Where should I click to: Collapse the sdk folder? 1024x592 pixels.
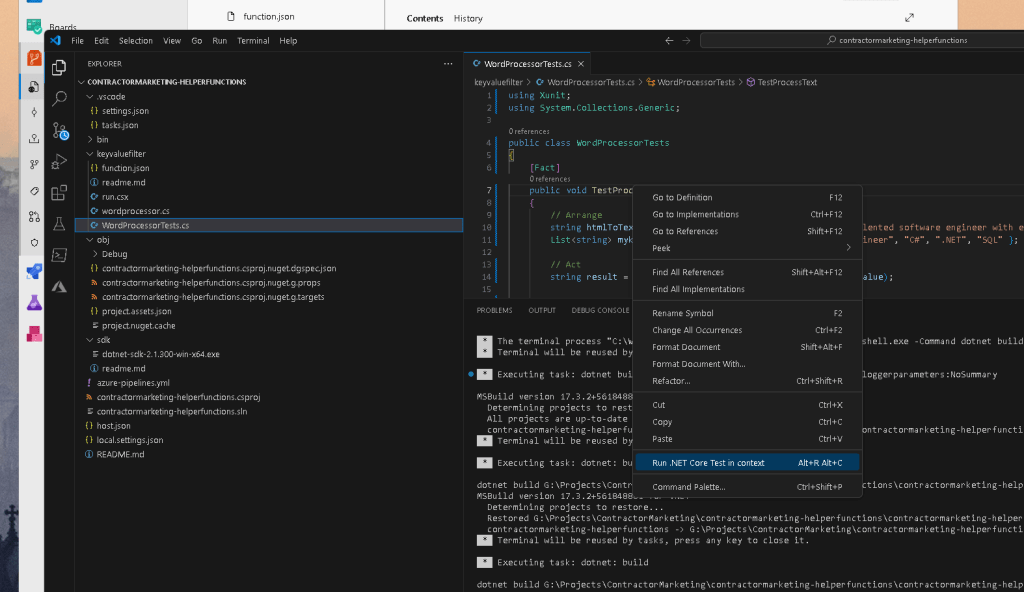[90, 340]
